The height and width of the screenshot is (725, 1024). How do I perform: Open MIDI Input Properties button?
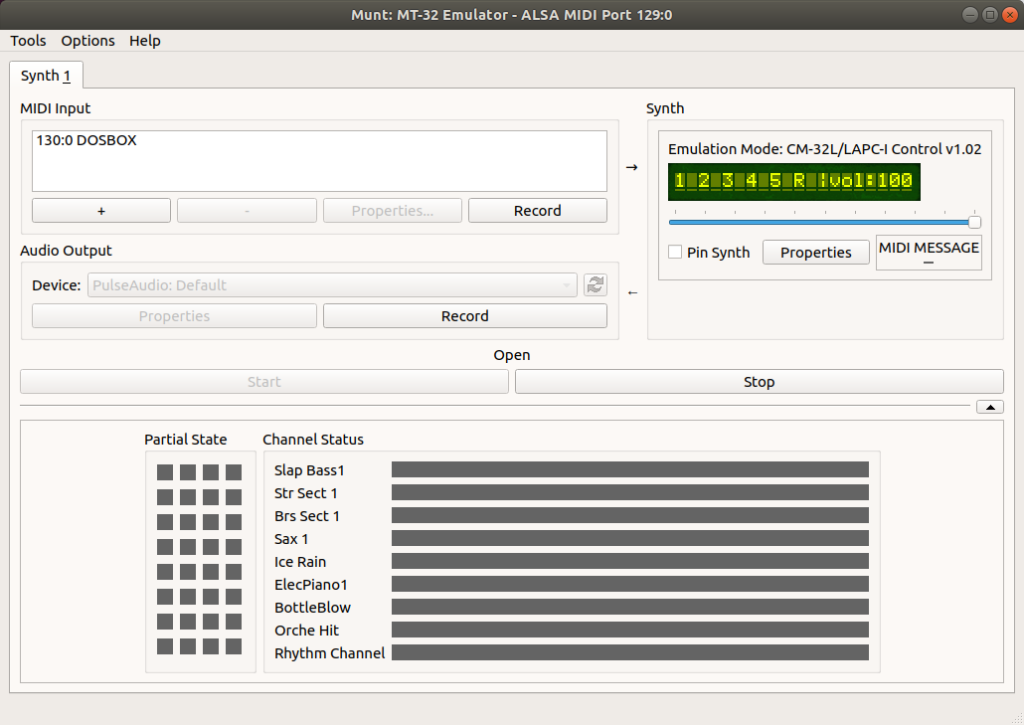click(392, 211)
